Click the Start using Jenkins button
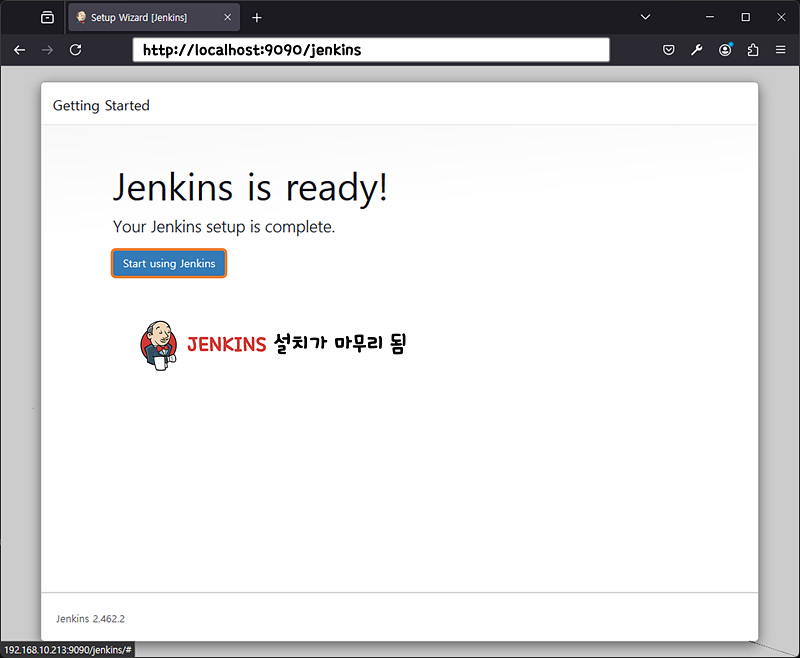800x658 pixels. [x=169, y=263]
